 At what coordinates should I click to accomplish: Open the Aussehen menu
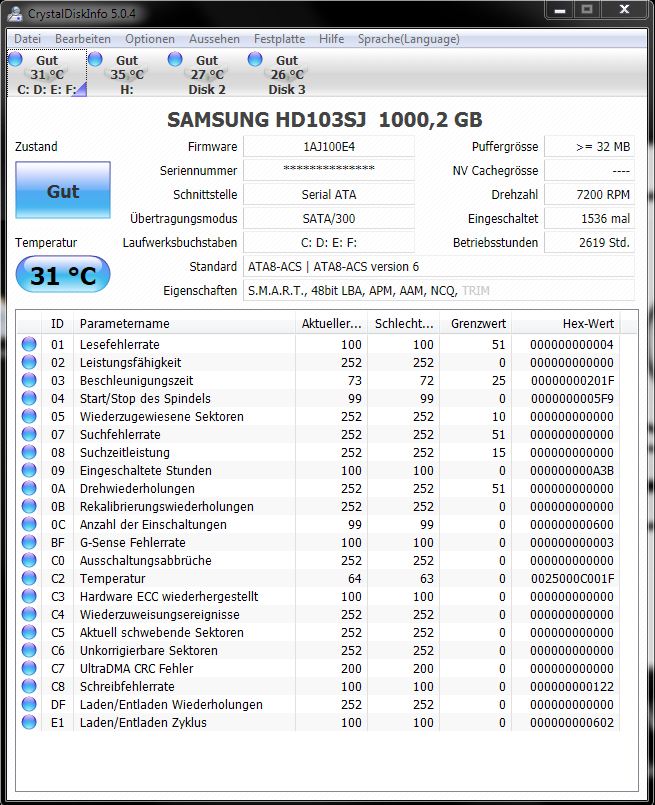[x=214, y=39]
